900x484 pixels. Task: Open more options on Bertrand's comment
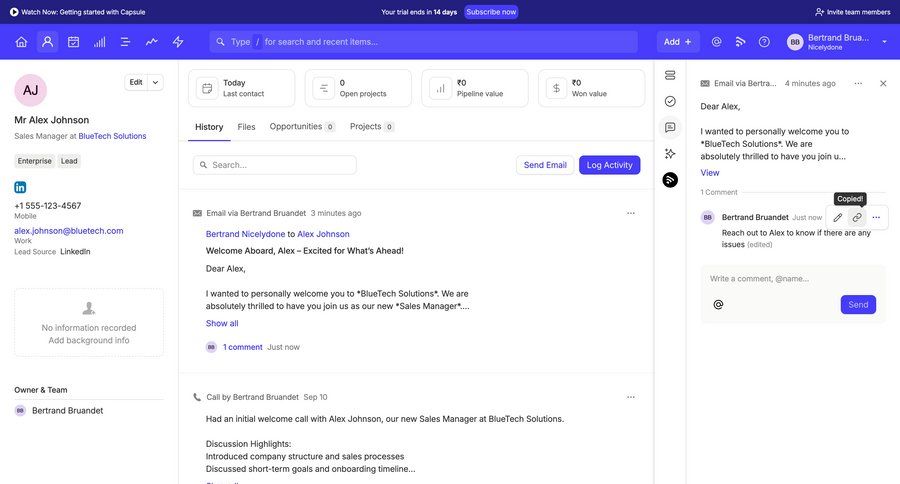pos(876,218)
